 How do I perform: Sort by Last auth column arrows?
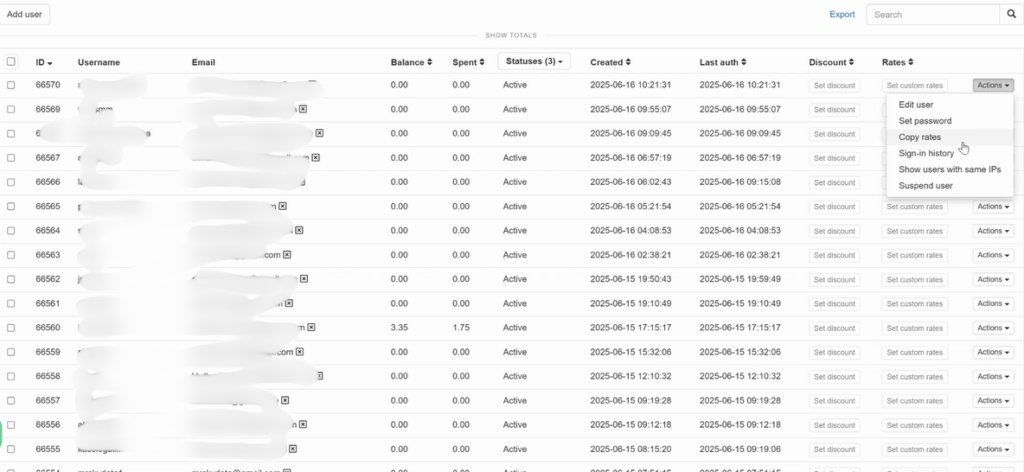tap(744, 62)
